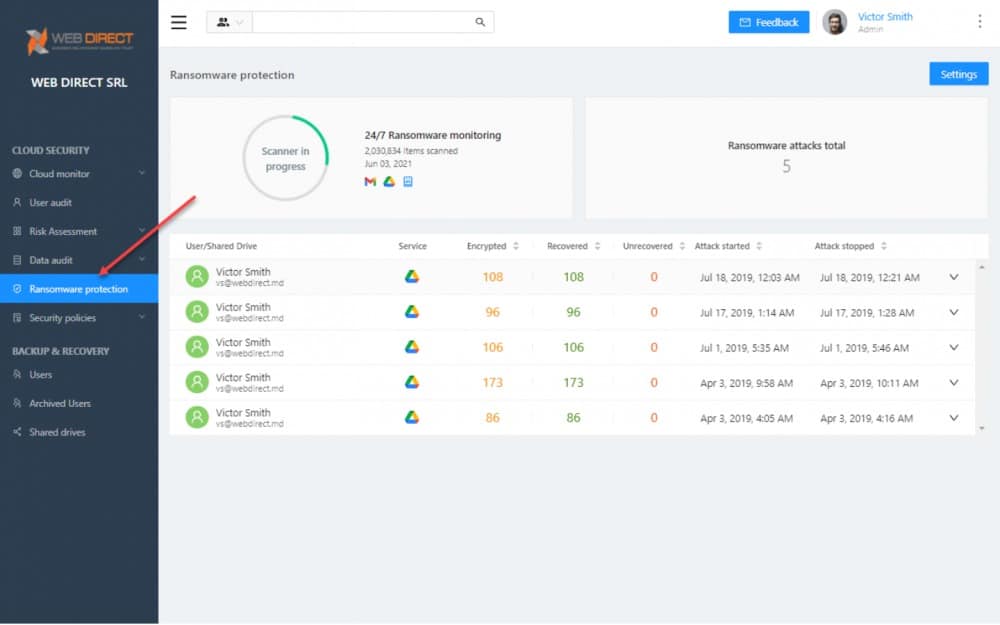This screenshot has height=625, width=1000.
Task: Click the Feedback button
Action: [768, 22]
